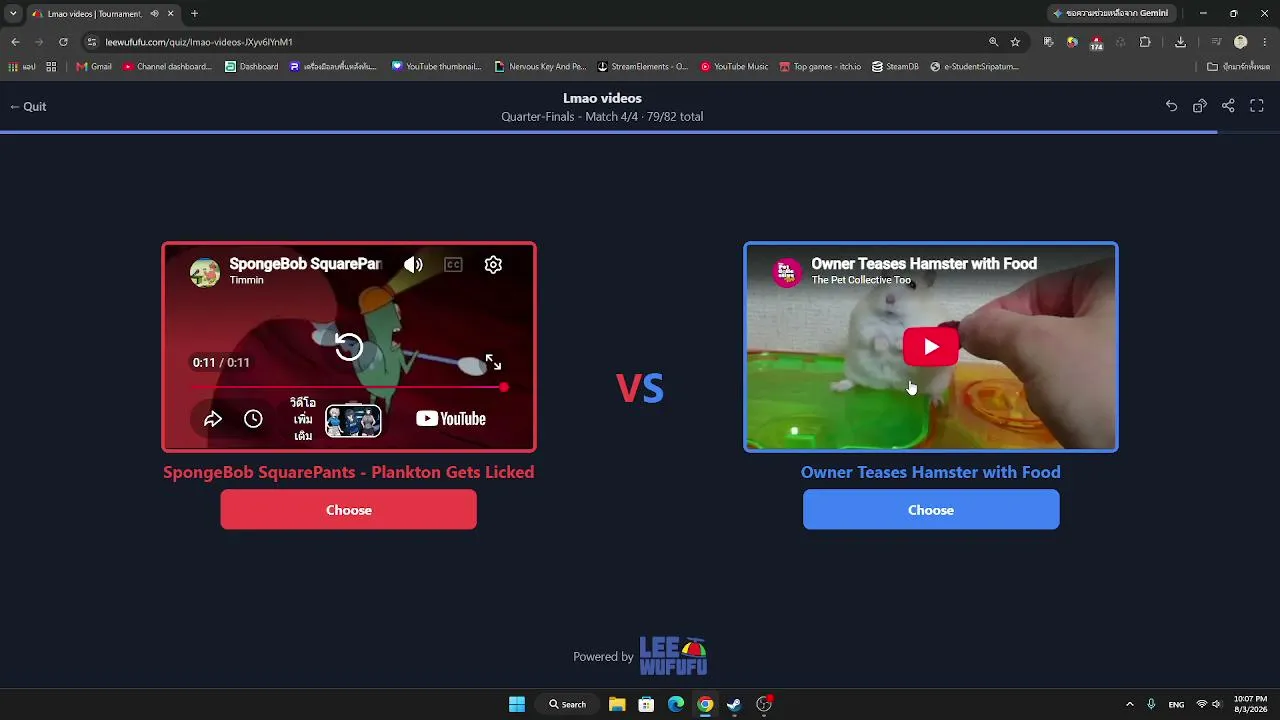
Task: Open File Explorer from the taskbar
Action: pos(617,704)
